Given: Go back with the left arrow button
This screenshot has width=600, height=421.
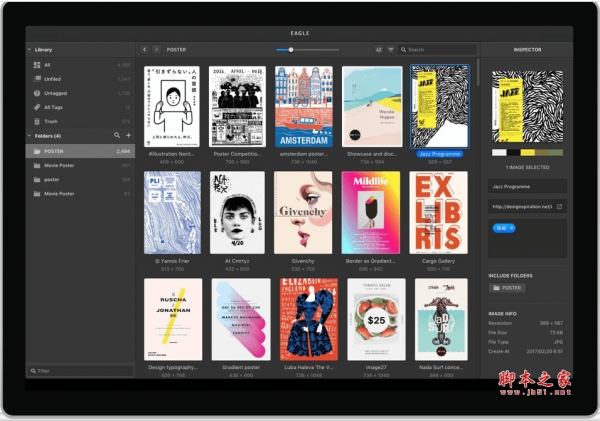Looking at the screenshot, I should click(144, 50).
